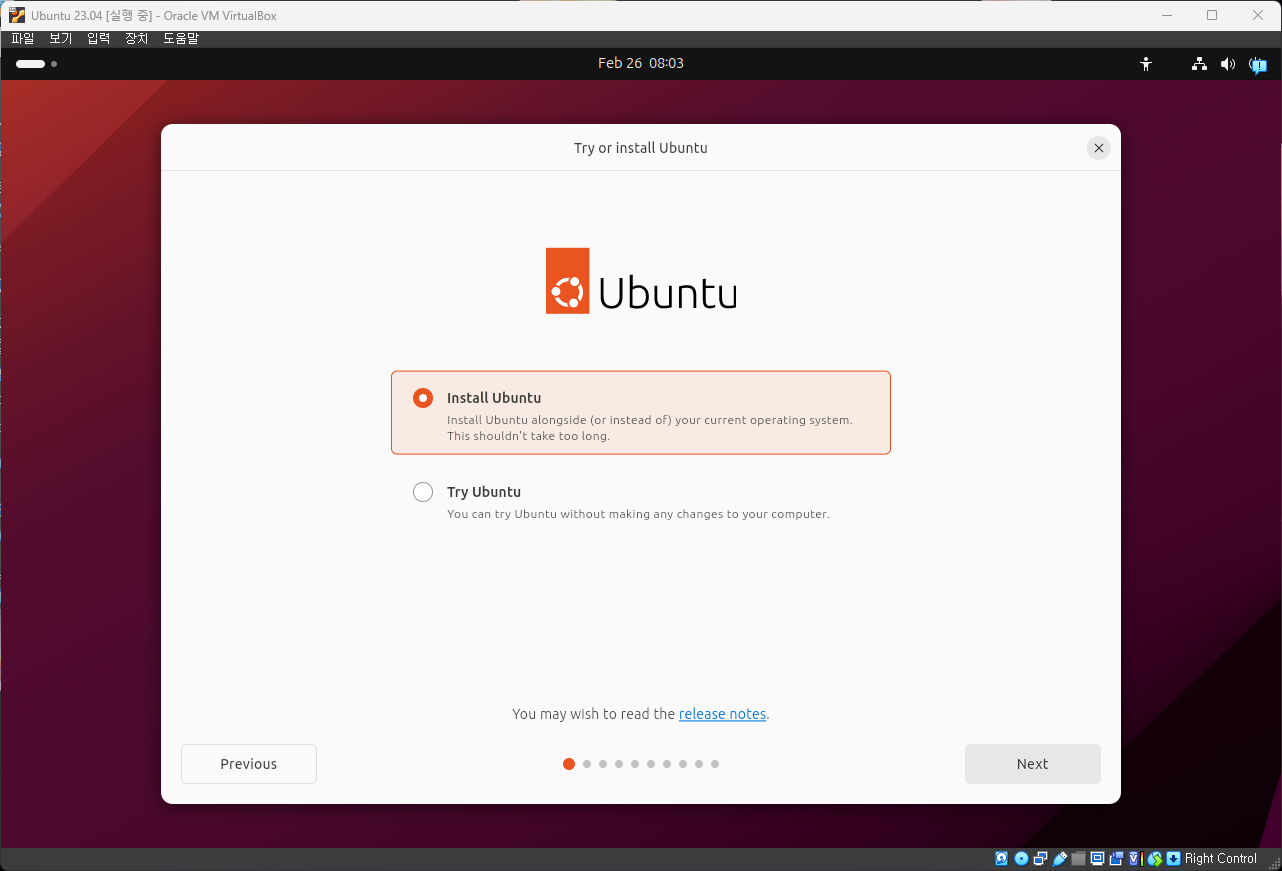Close the Try or install Ubuntu dialog
This screenshot has width=1282, height=871.
pos(1099,148)
